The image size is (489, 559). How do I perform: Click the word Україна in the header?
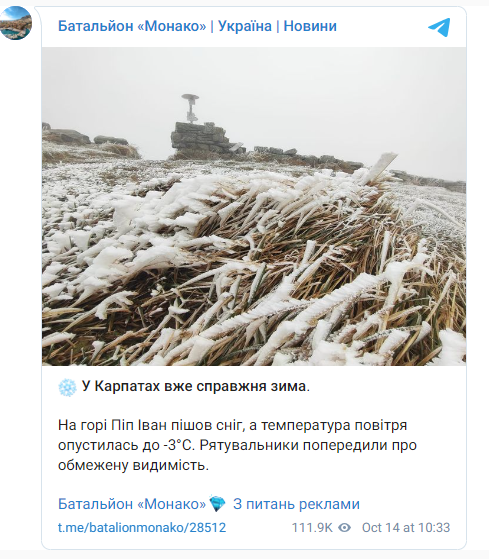coord(245,26)
